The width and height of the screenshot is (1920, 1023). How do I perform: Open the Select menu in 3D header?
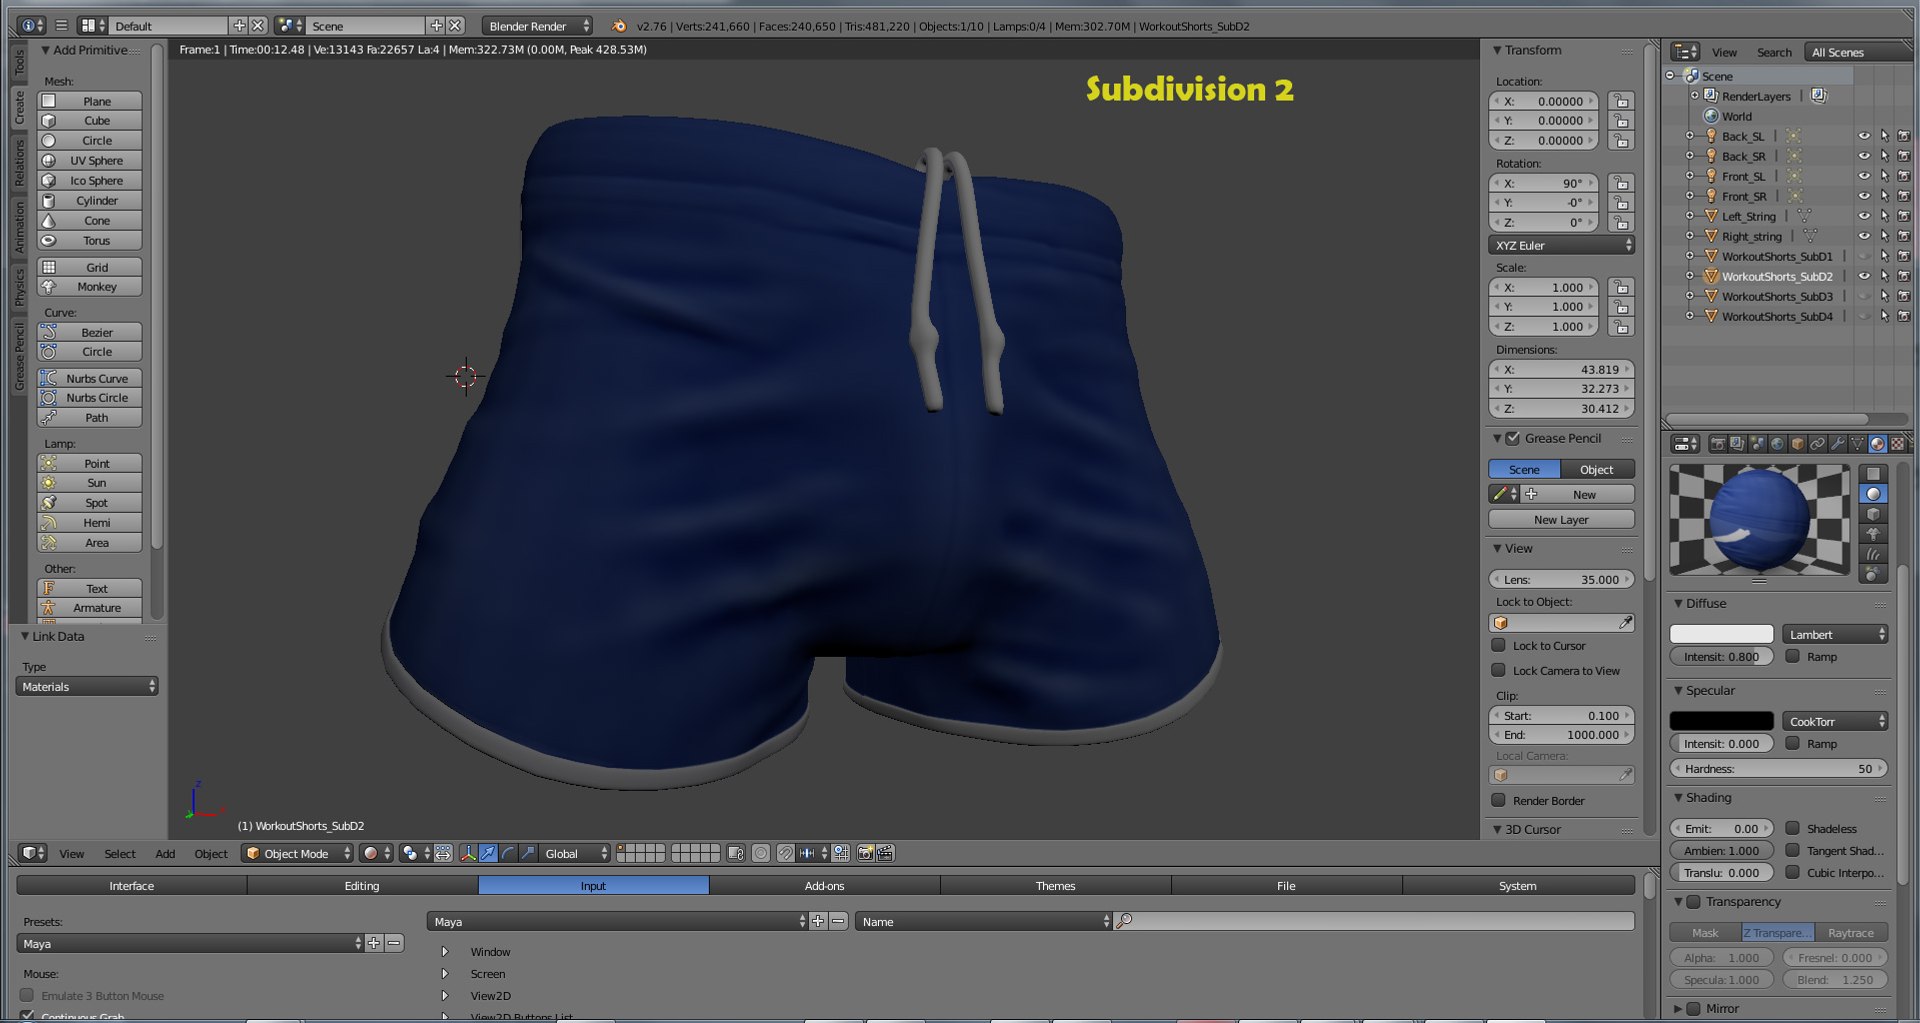119,854
